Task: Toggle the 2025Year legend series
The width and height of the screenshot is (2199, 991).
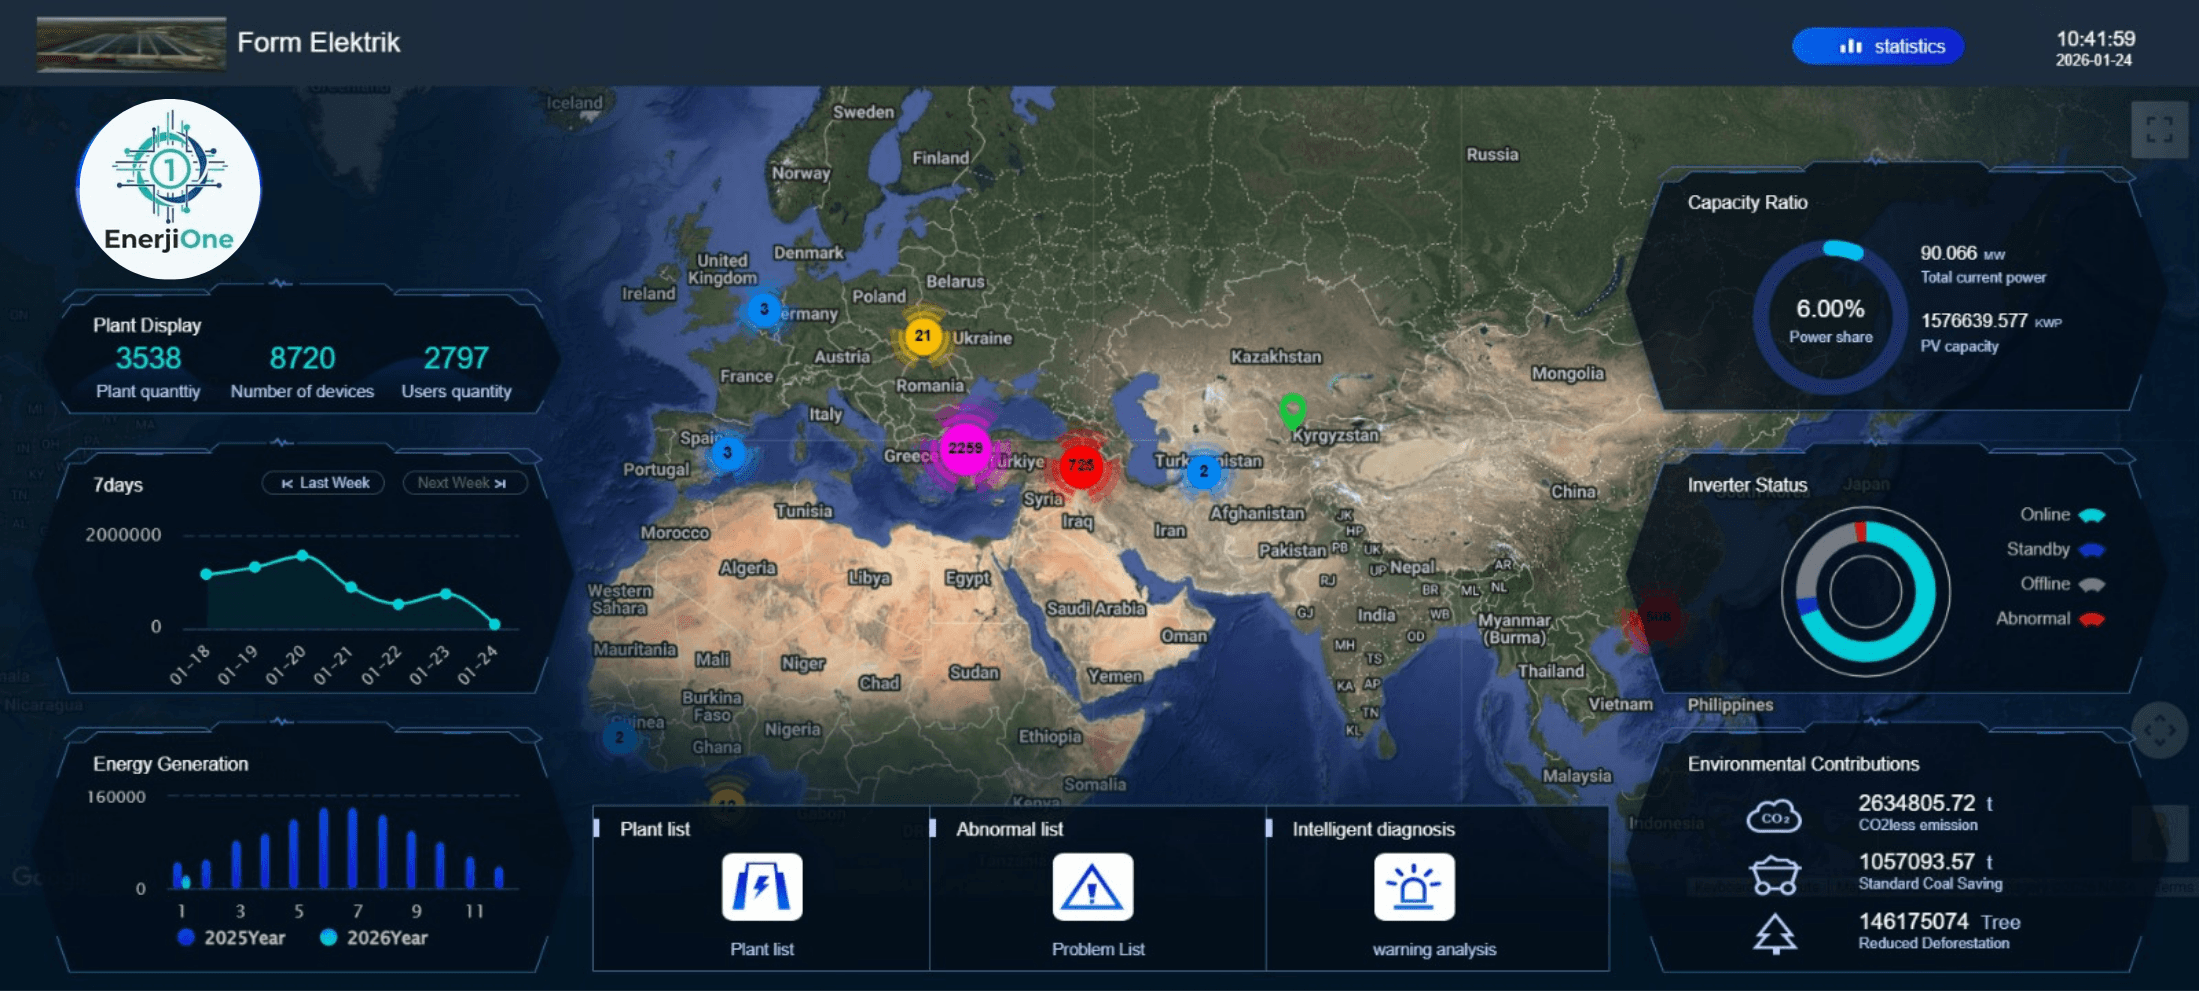Action: click(x=231, y=938)
